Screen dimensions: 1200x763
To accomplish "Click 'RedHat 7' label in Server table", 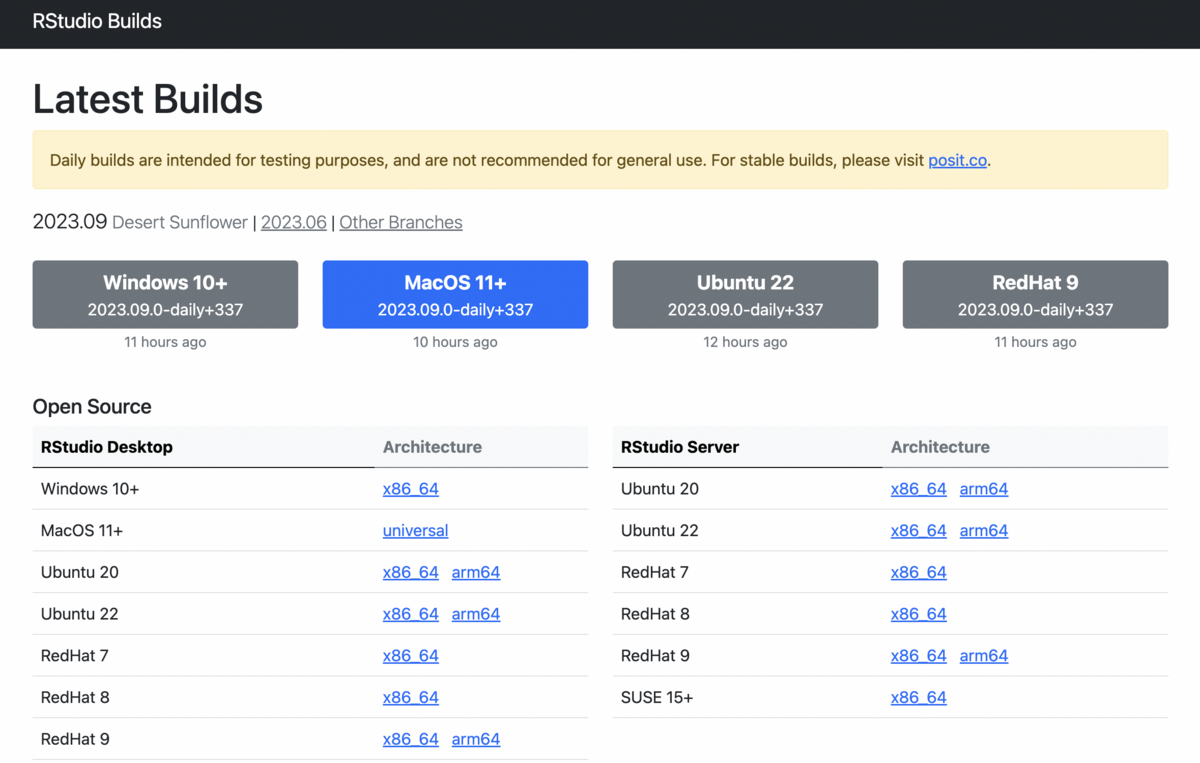I will click(655, 572).
